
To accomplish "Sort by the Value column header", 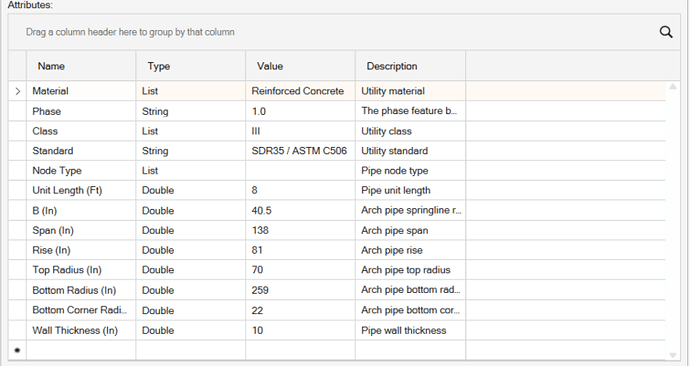I will click(300, 66).
